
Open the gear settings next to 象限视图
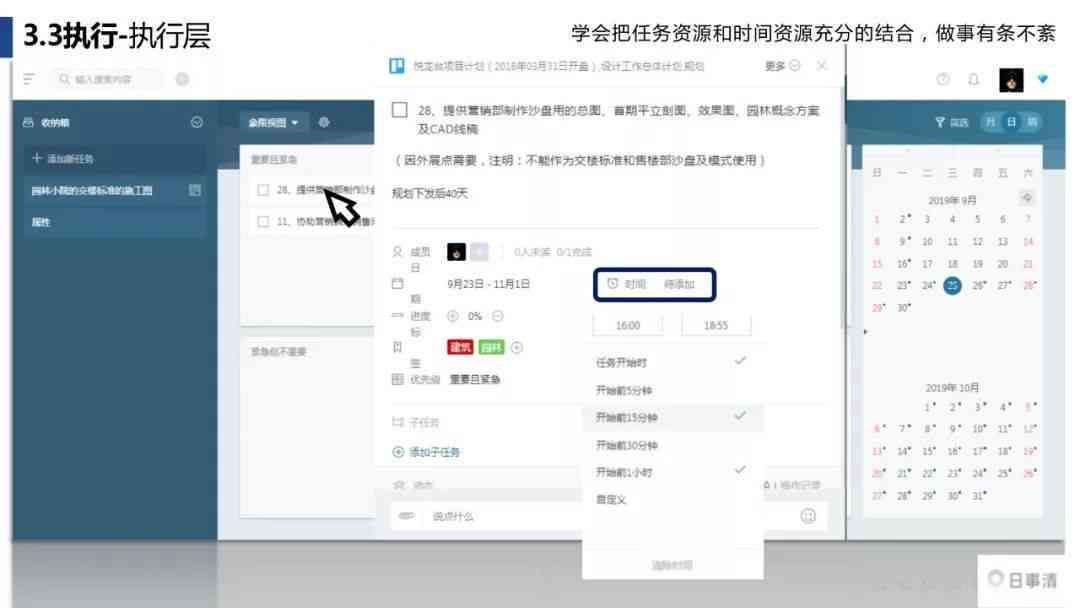pos(324,122)
